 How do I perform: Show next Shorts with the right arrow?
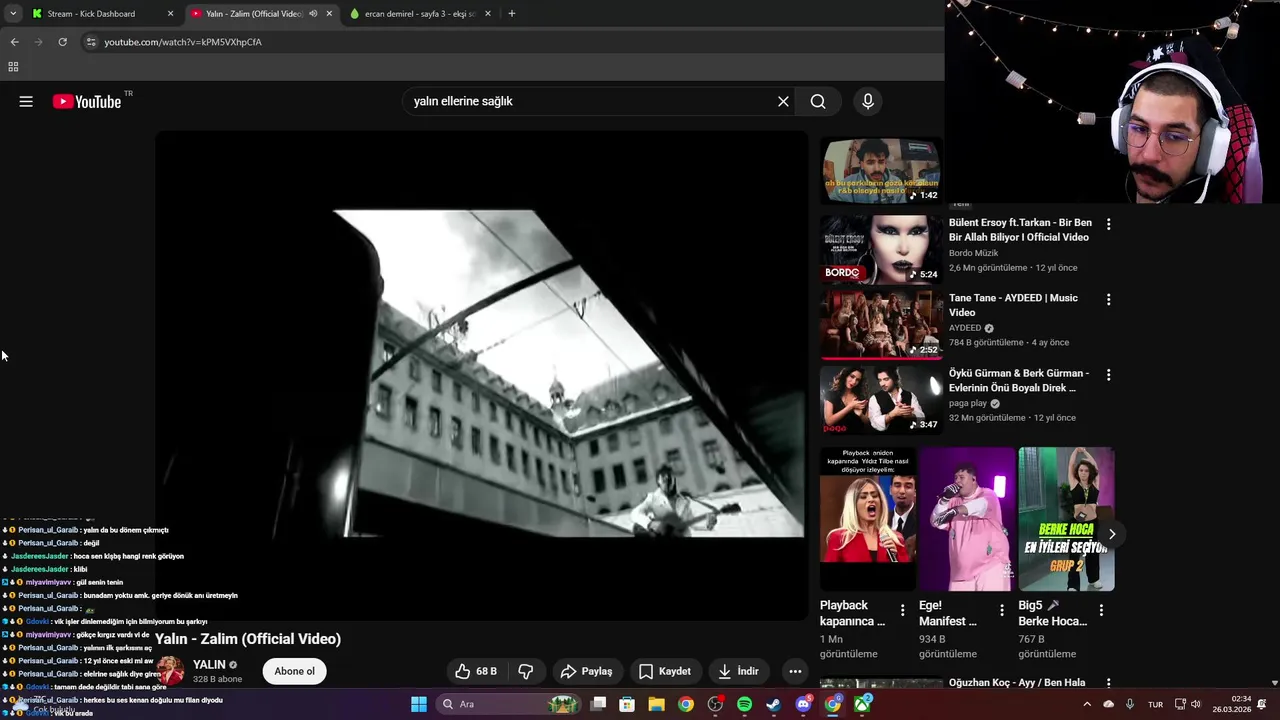(x=1111, y=534)
